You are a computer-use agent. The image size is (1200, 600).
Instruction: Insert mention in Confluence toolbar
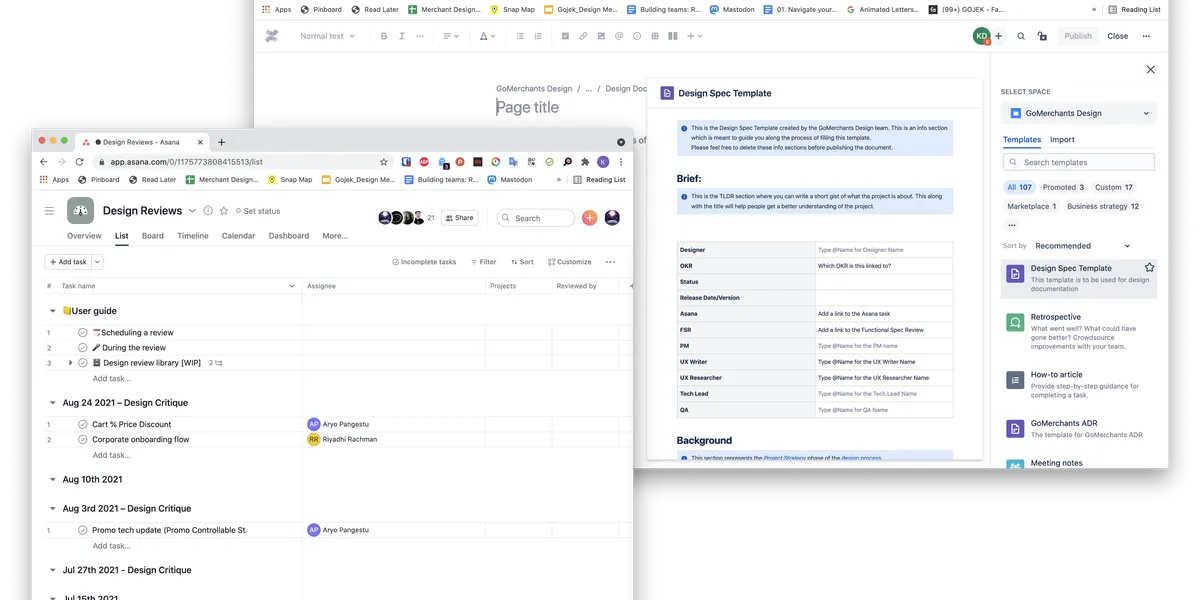coord(619,36)
